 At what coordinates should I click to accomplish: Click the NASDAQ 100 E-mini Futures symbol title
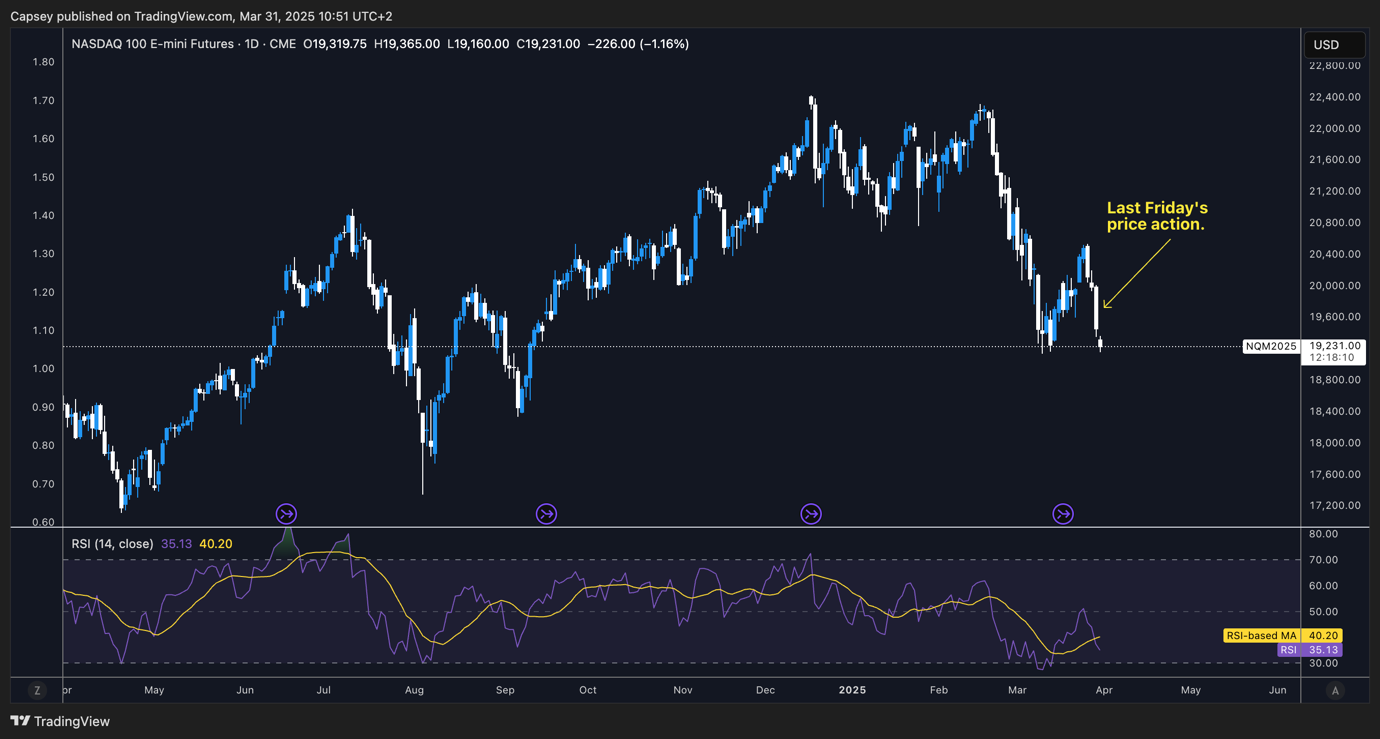(152, 44)
